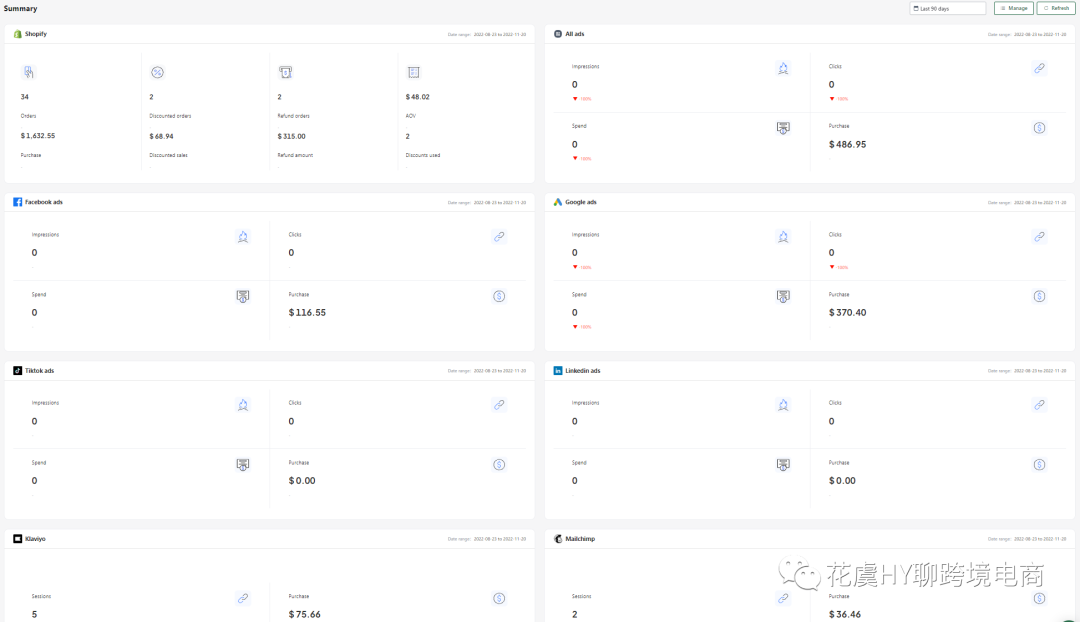1080x622 pixels.
Task: Click the Summary page heading
Action: (21, 8)
